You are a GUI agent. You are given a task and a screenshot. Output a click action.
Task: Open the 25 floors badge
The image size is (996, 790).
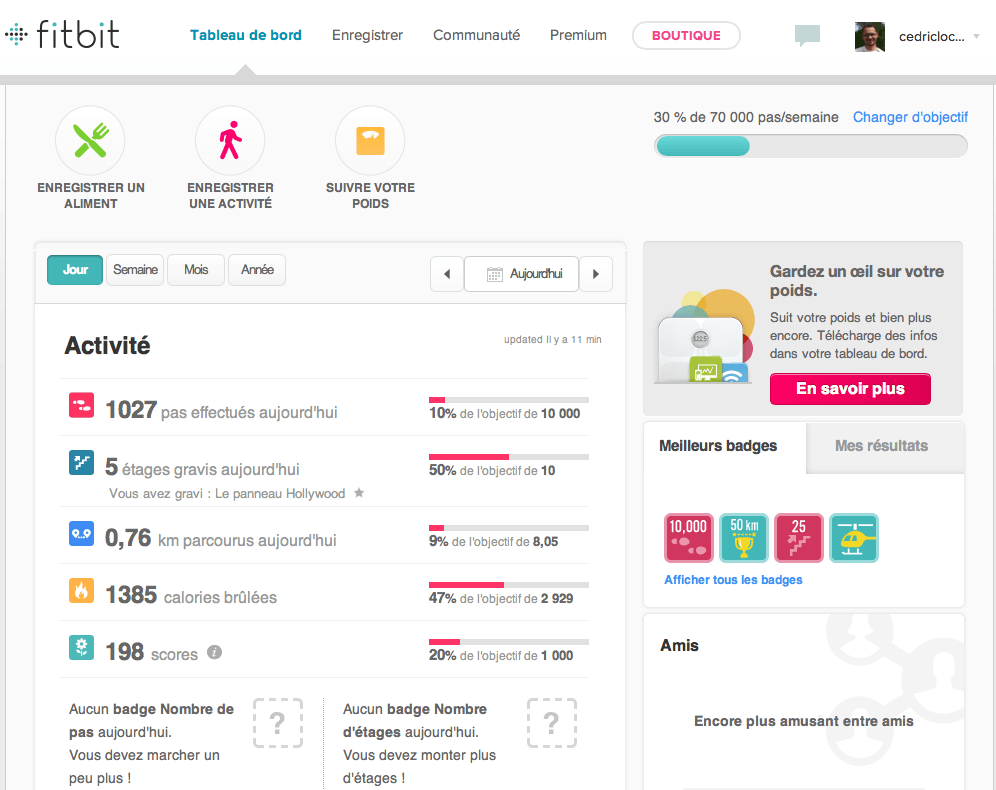799,538
